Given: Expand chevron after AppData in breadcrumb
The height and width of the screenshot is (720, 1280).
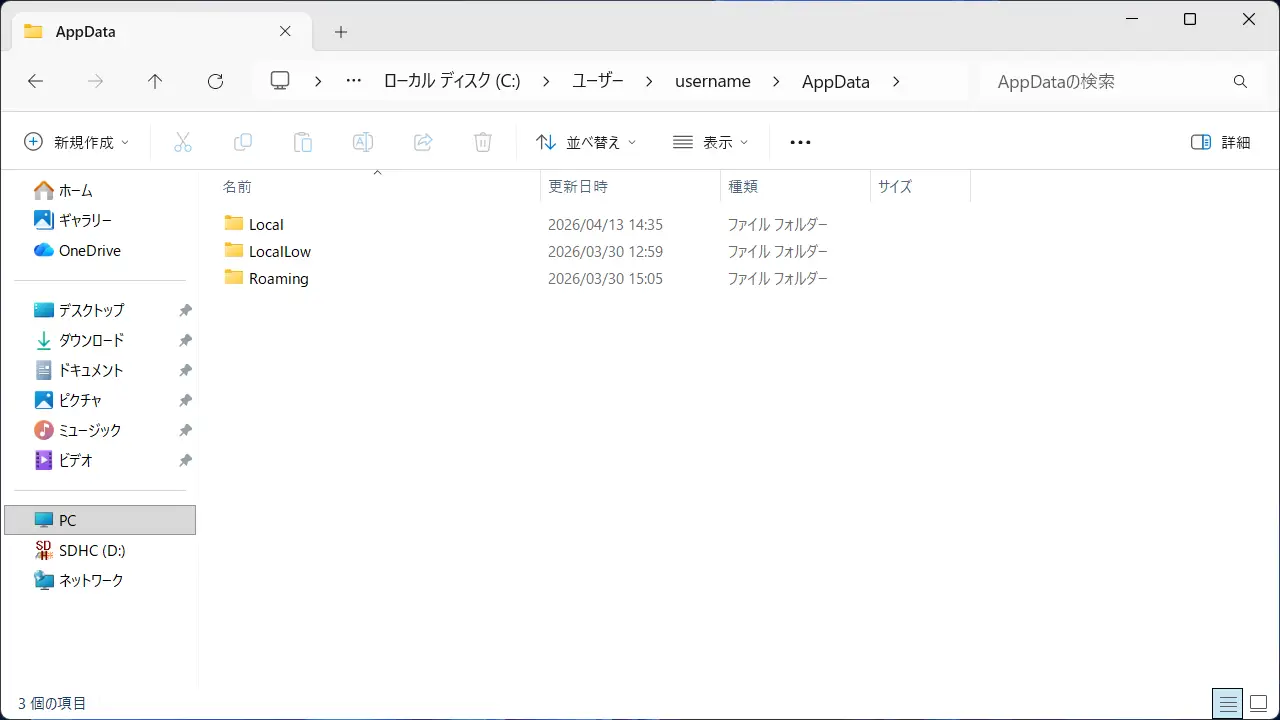Looking at the screenshot, I should tap(895, 82).
